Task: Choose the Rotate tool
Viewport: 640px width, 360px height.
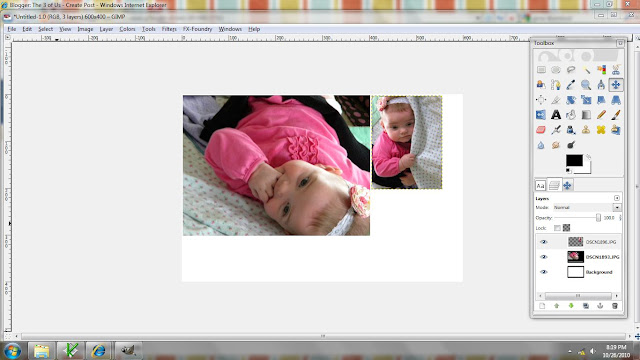Action: pyautogui.click(x=571, y=100)
